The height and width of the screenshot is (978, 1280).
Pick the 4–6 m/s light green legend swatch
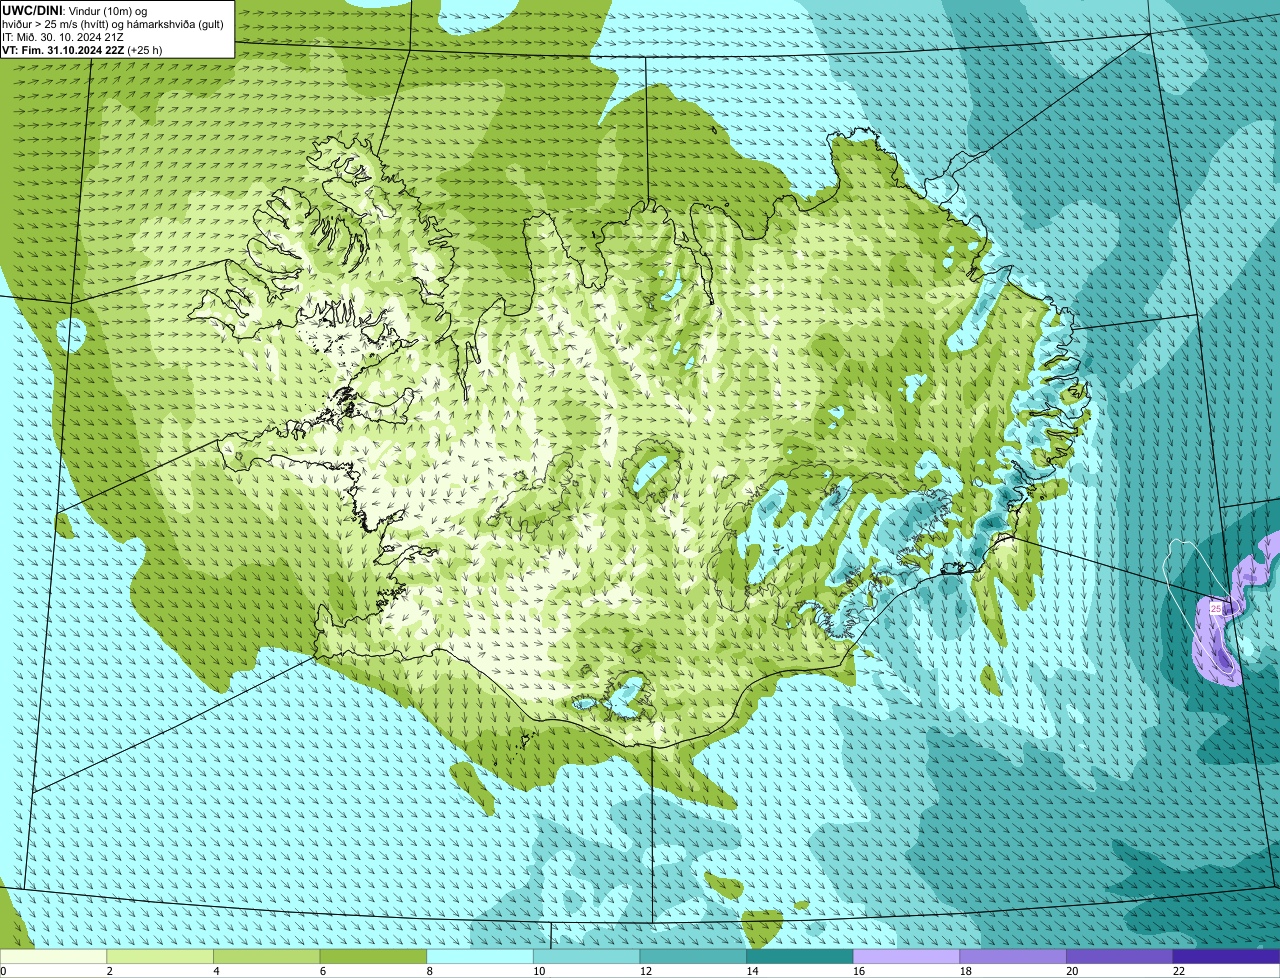(x=266, y=956)
